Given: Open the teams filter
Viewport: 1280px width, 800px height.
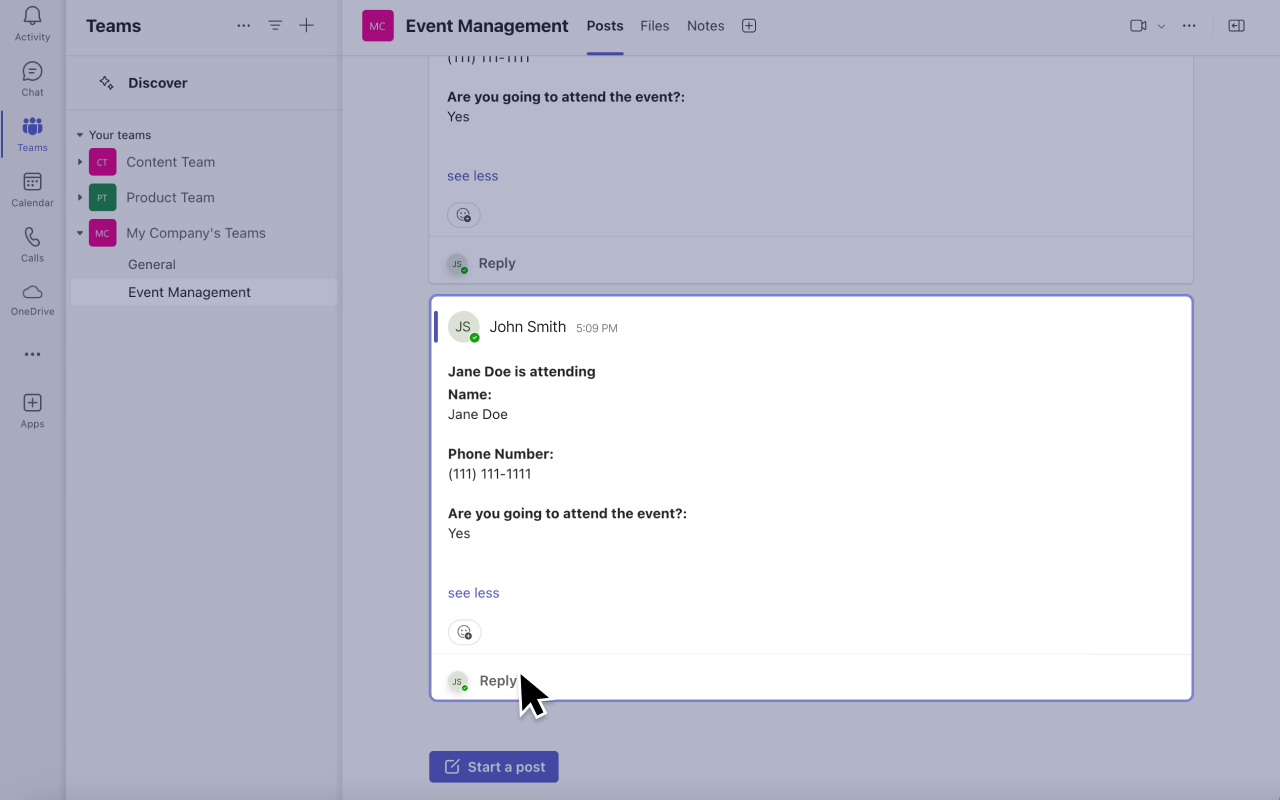Looking at the screenshot, I should pyautogui.click(x=275, y=25).
